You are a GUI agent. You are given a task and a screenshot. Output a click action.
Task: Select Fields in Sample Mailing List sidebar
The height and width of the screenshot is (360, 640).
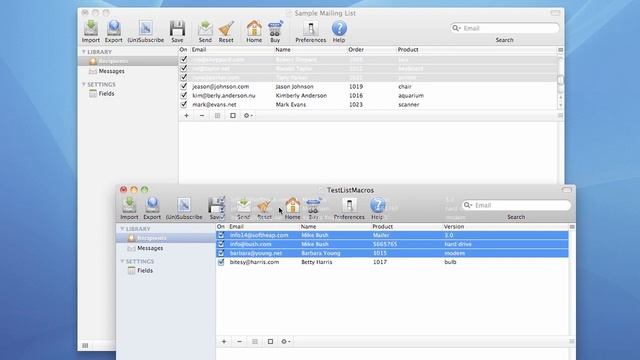click(x=107, y=93)
